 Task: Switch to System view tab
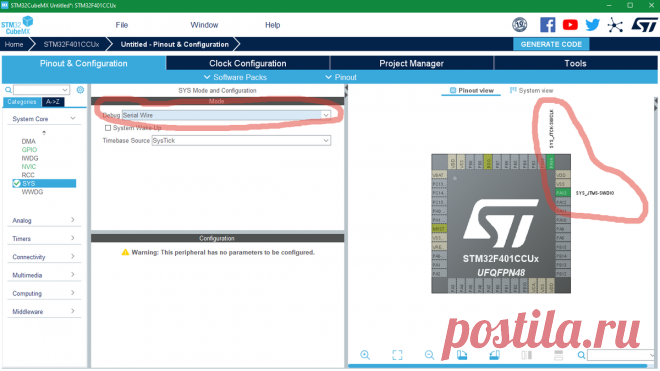(531, 91)
